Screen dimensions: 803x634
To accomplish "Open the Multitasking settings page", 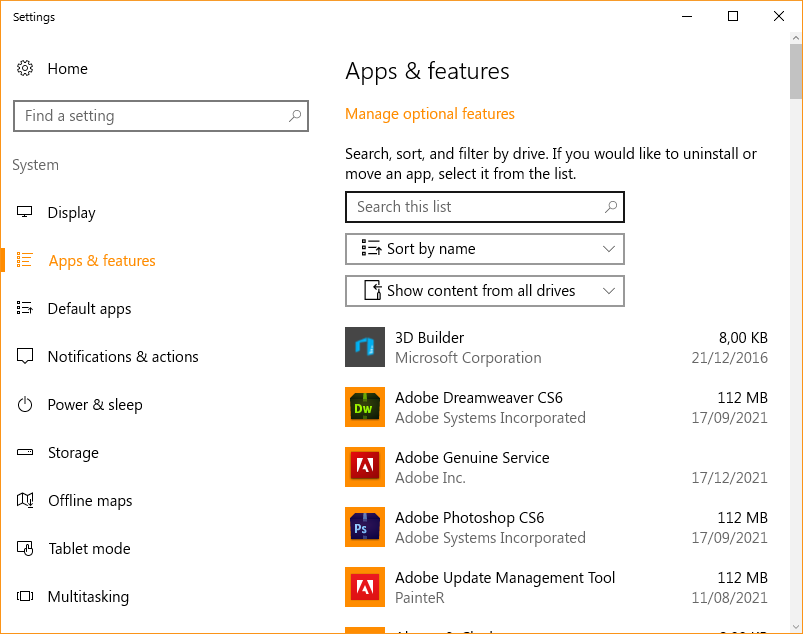I will tap(88, 597).
